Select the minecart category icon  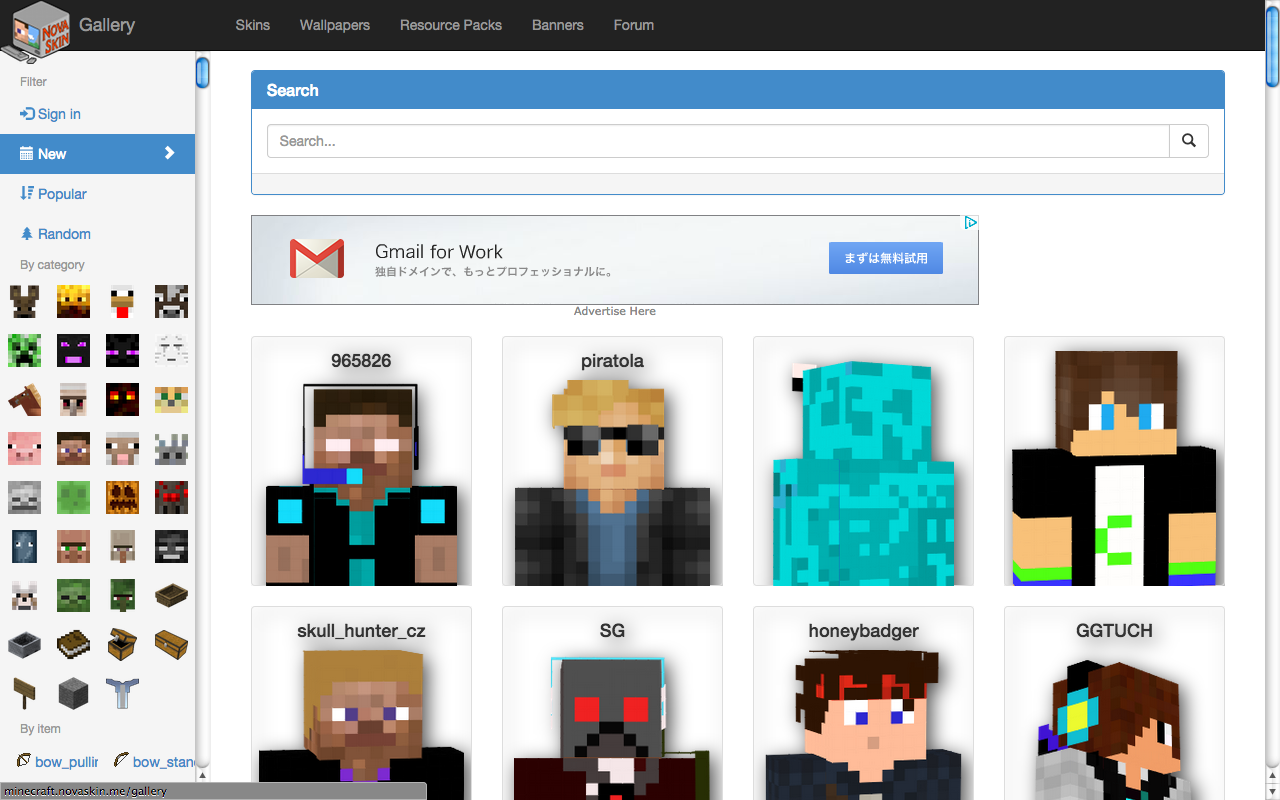[24, 644]
